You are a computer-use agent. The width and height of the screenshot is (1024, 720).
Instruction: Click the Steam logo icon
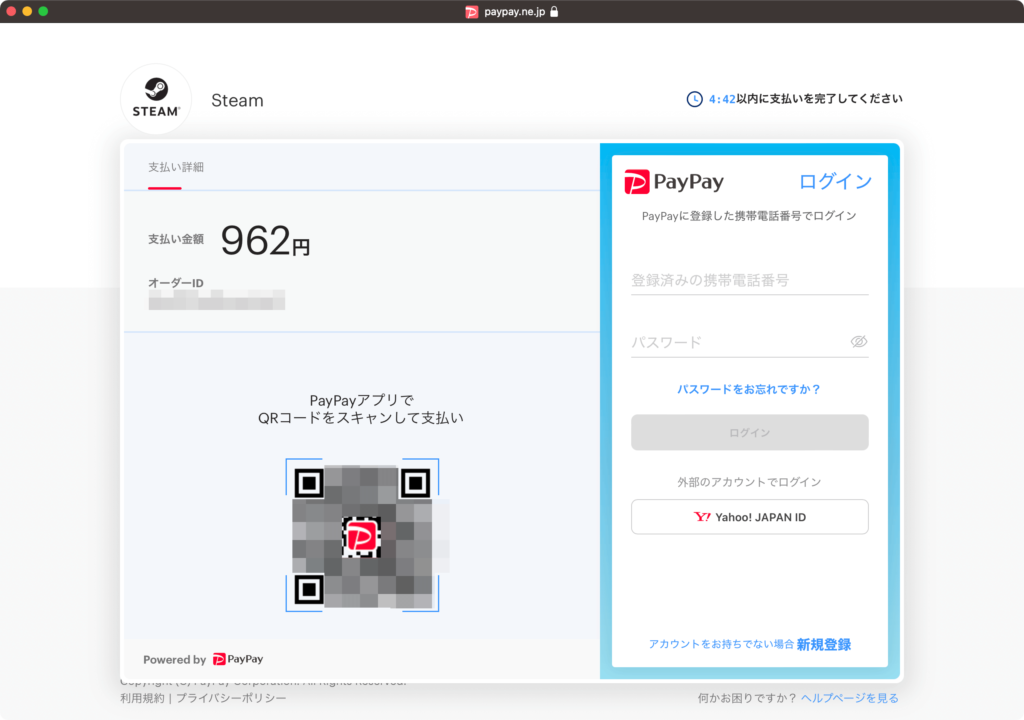156,99
